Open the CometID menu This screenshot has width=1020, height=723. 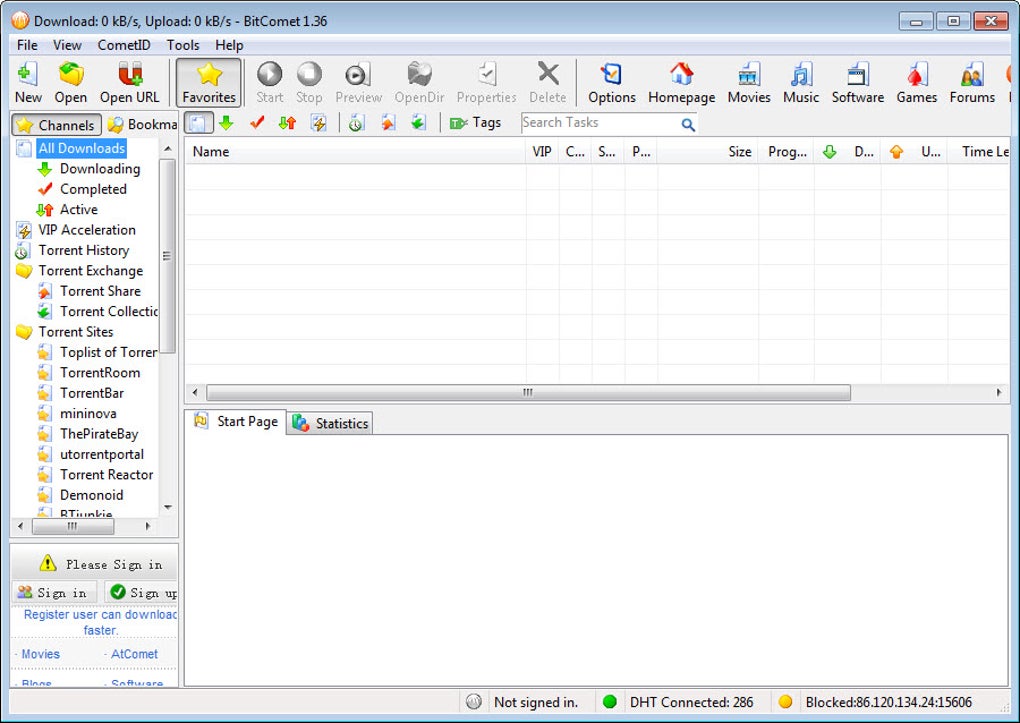click(124, 45)
